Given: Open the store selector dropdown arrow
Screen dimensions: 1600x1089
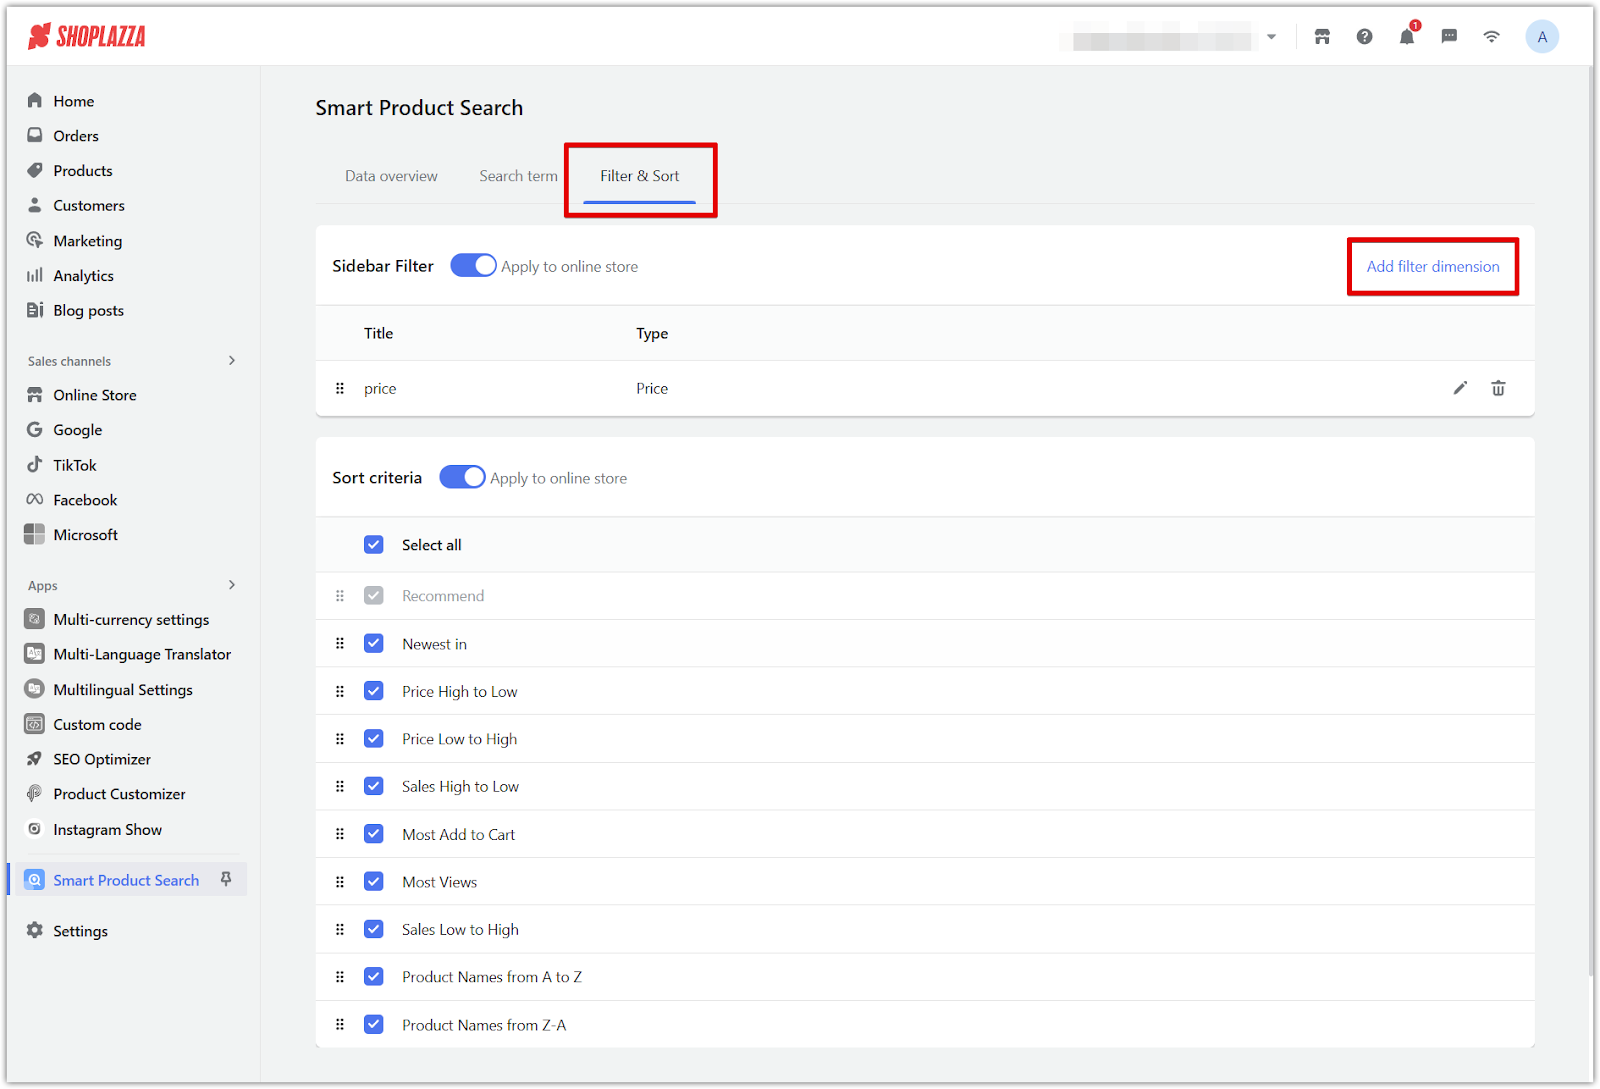Looking at the screenshot, I should pyautogui.click(x=1271, y=37).
